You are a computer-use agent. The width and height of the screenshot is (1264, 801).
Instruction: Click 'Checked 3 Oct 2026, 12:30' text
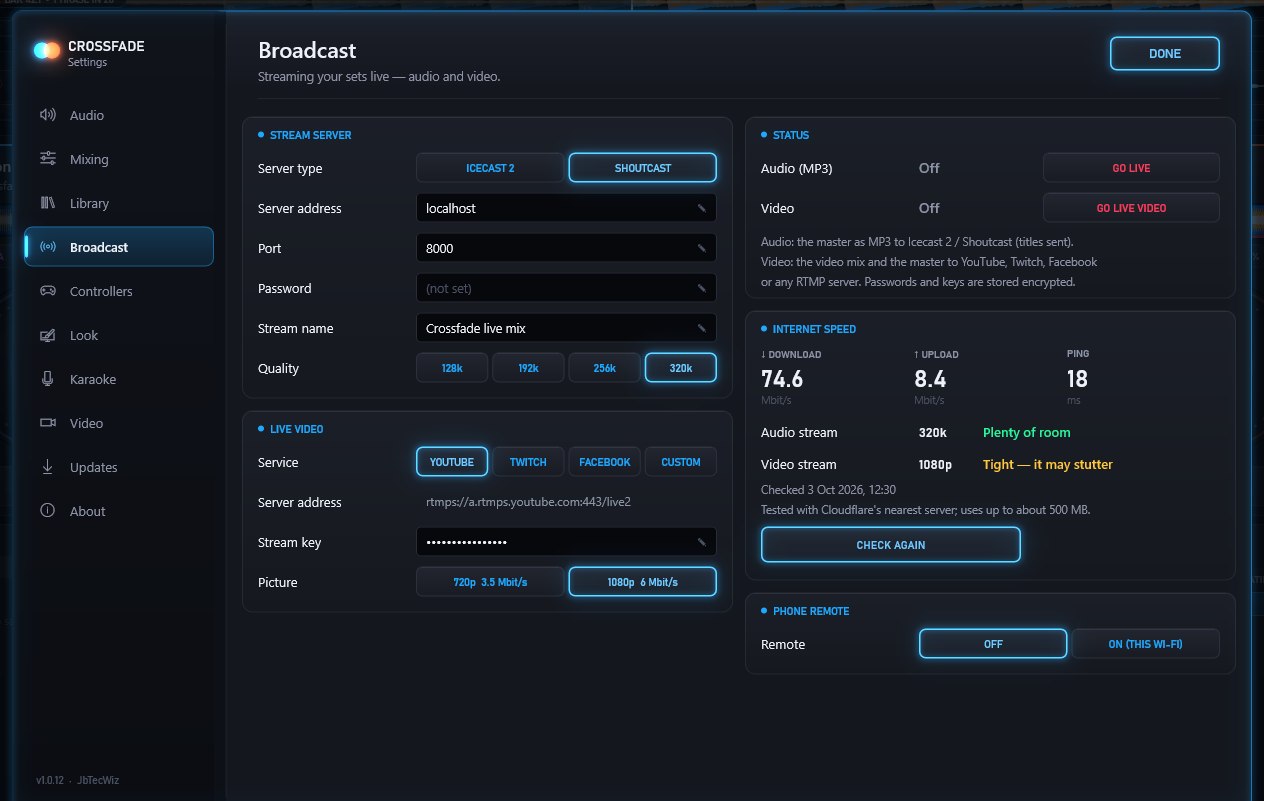(828, 490)
